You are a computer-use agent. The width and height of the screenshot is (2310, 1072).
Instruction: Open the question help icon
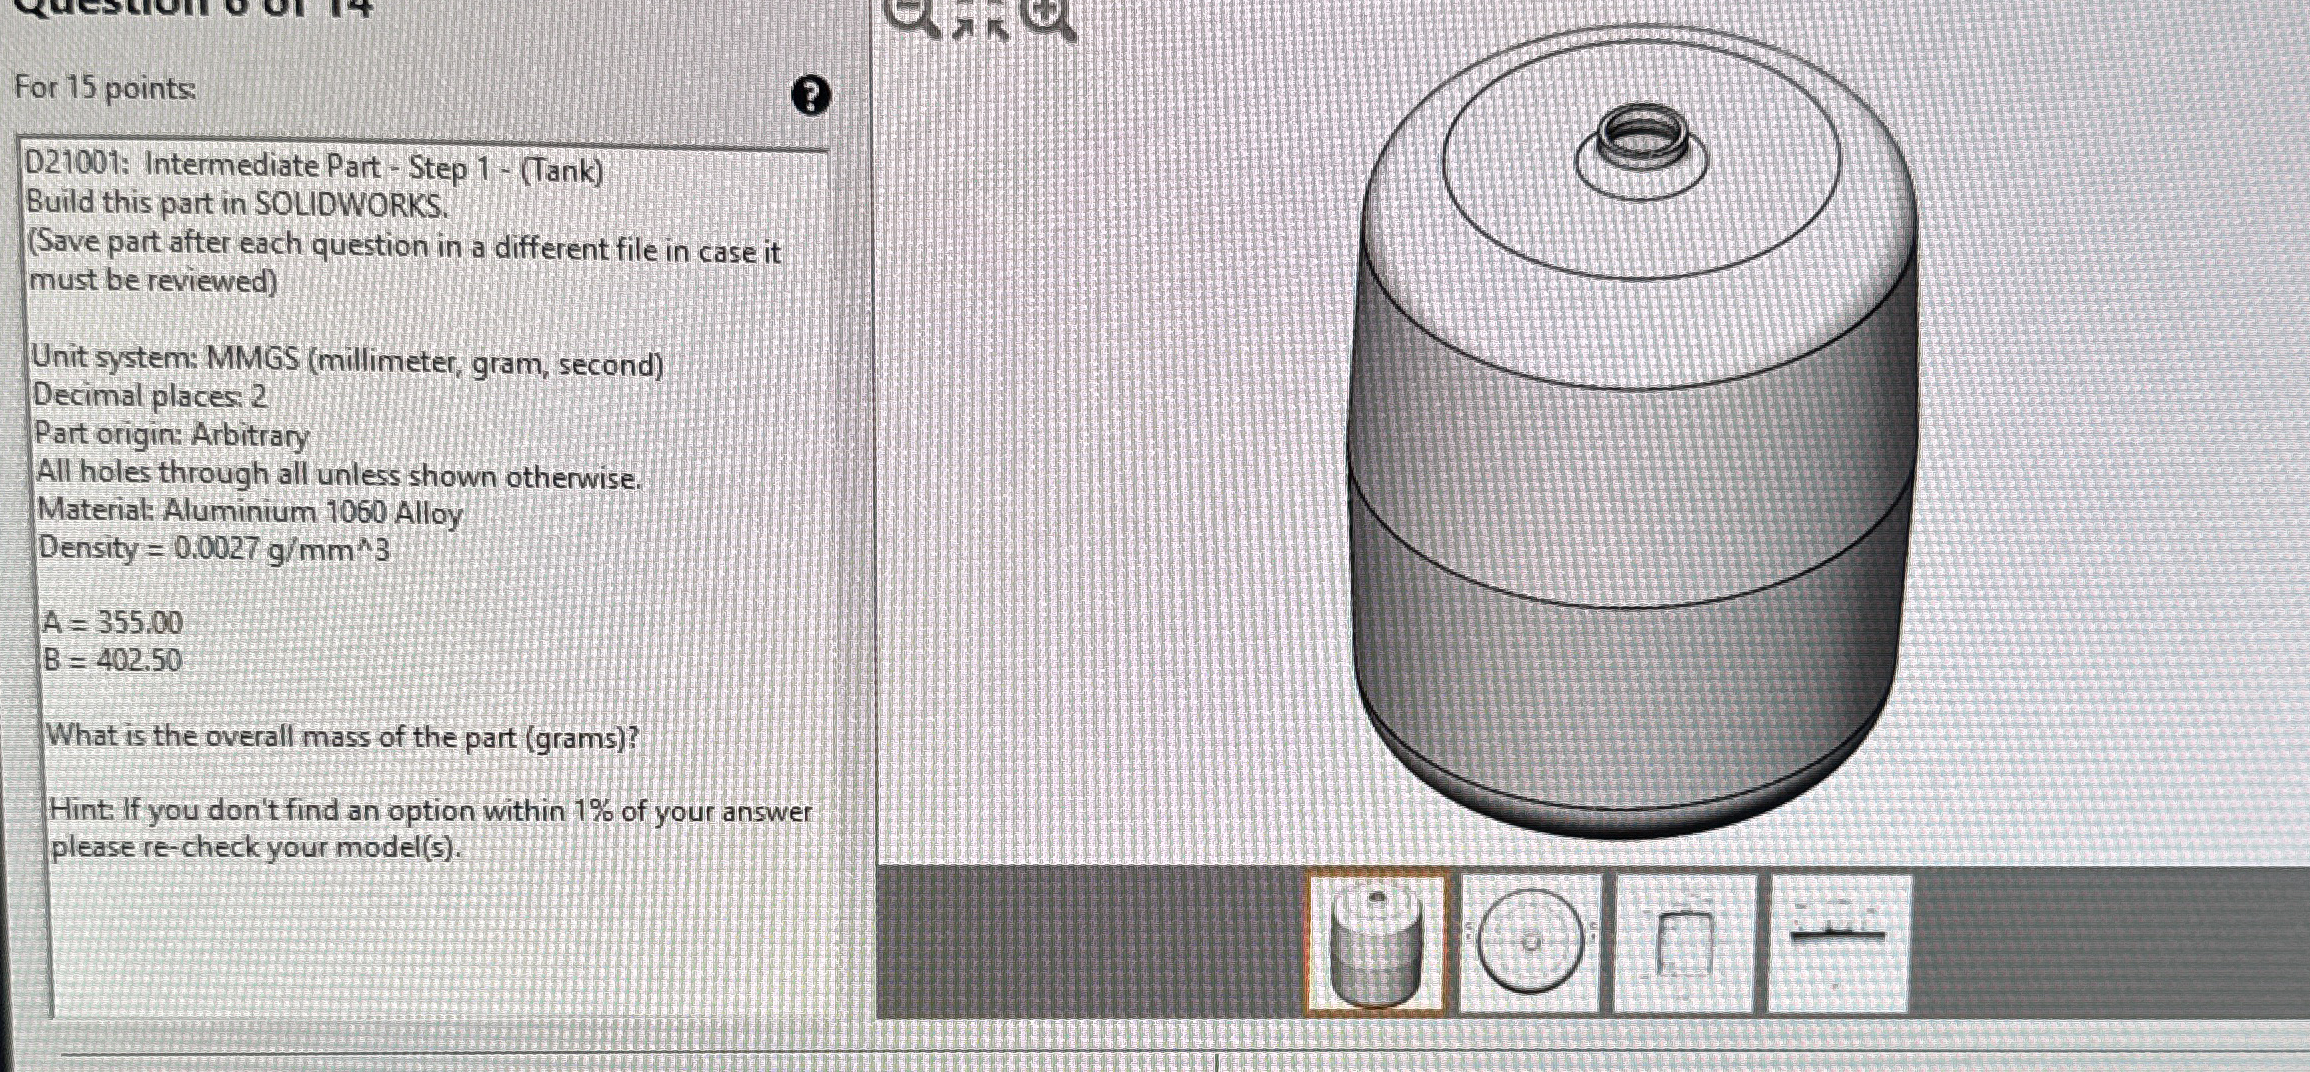coord(810,97)
